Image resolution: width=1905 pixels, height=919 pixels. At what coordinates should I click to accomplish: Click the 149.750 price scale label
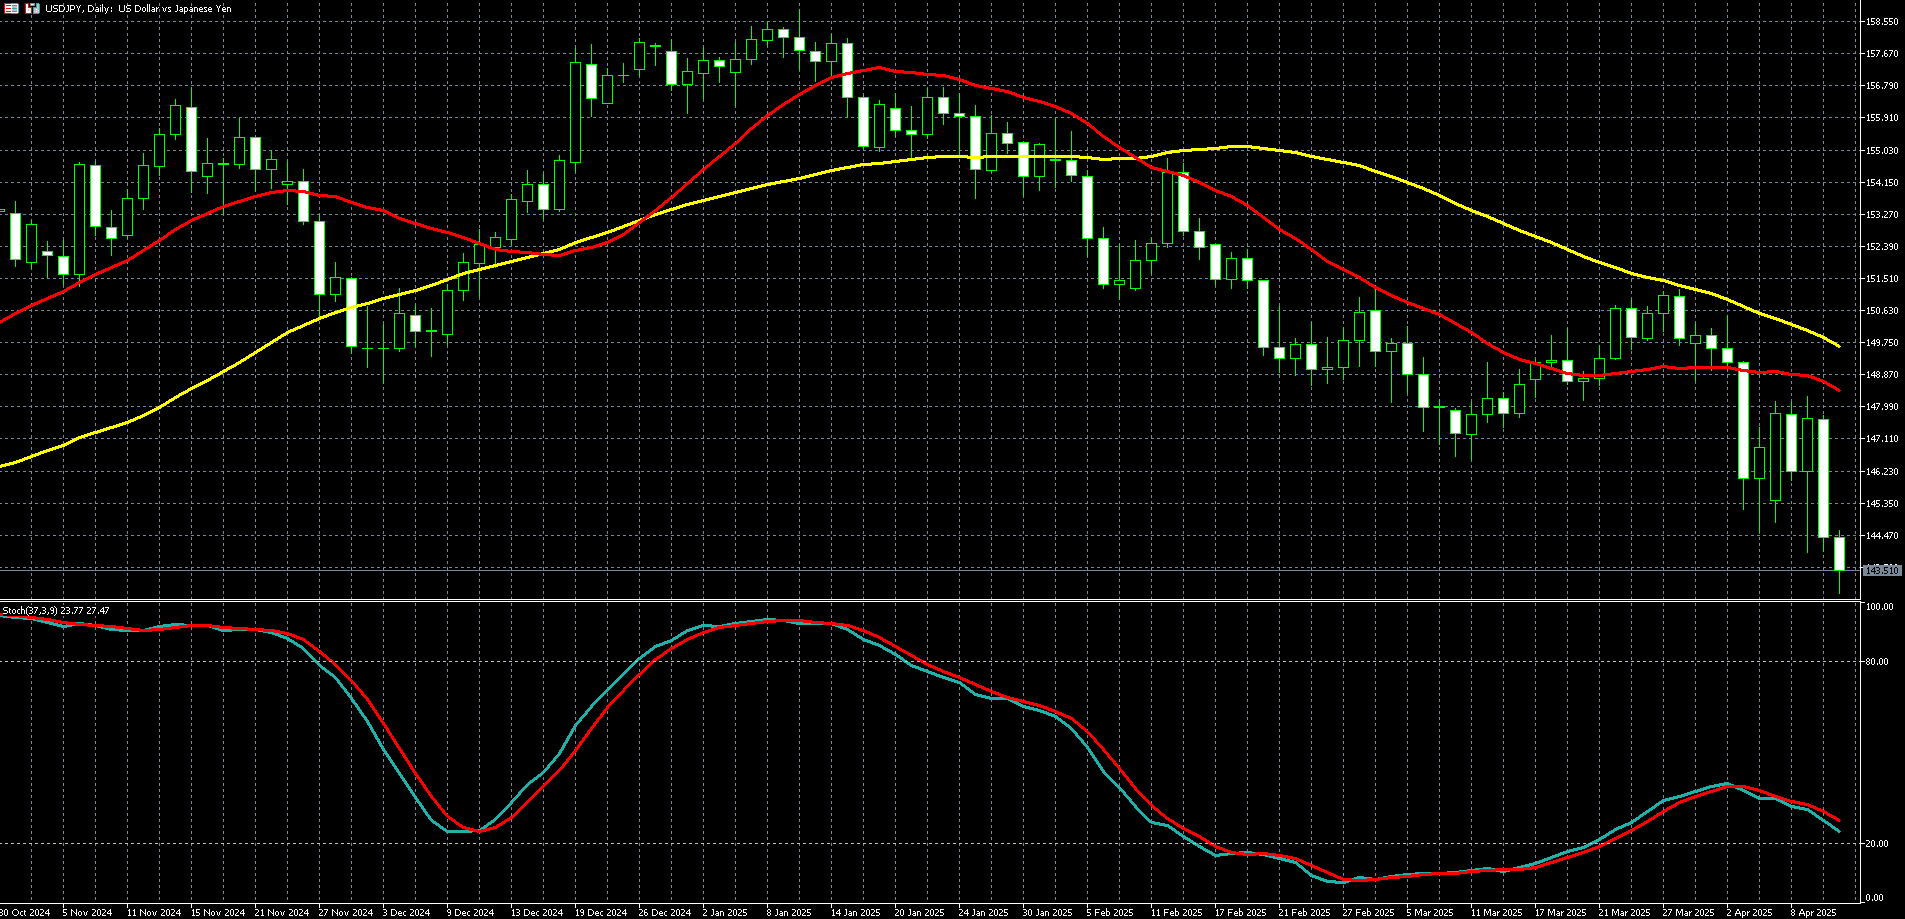coord(1882,342)
